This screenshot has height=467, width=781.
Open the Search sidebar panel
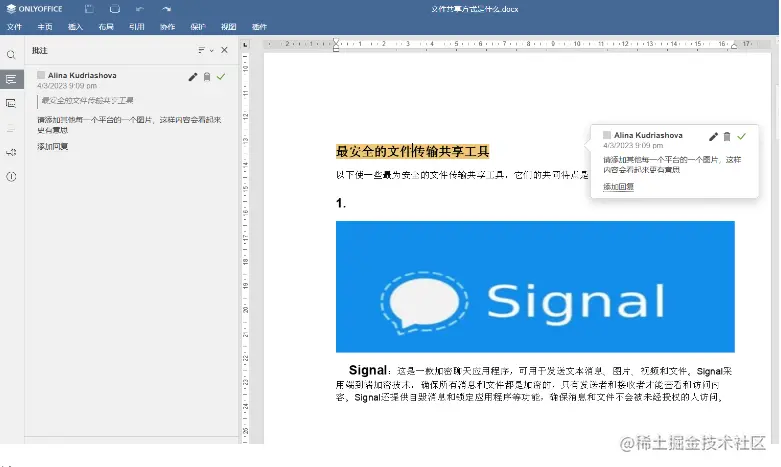point(11,55)
